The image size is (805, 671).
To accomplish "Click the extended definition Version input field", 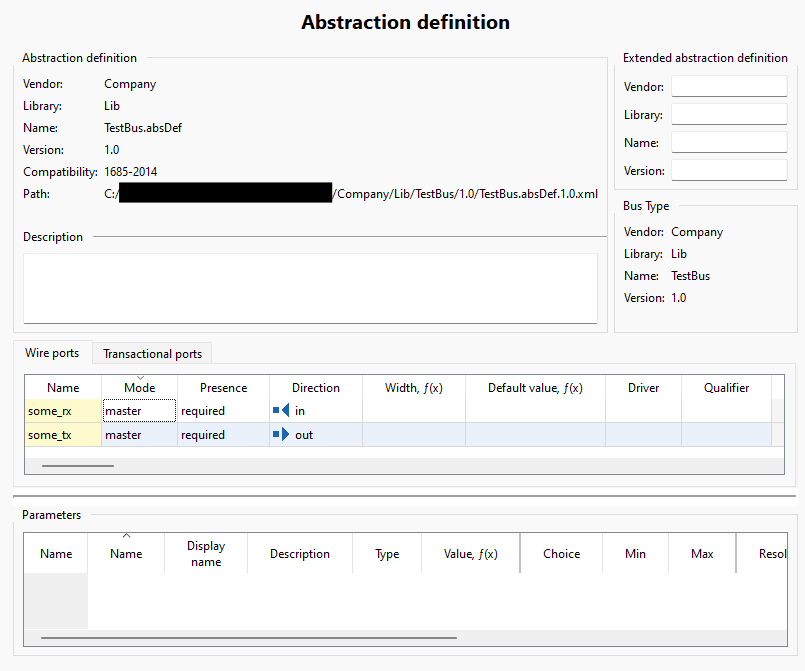I will coord(729,170).
